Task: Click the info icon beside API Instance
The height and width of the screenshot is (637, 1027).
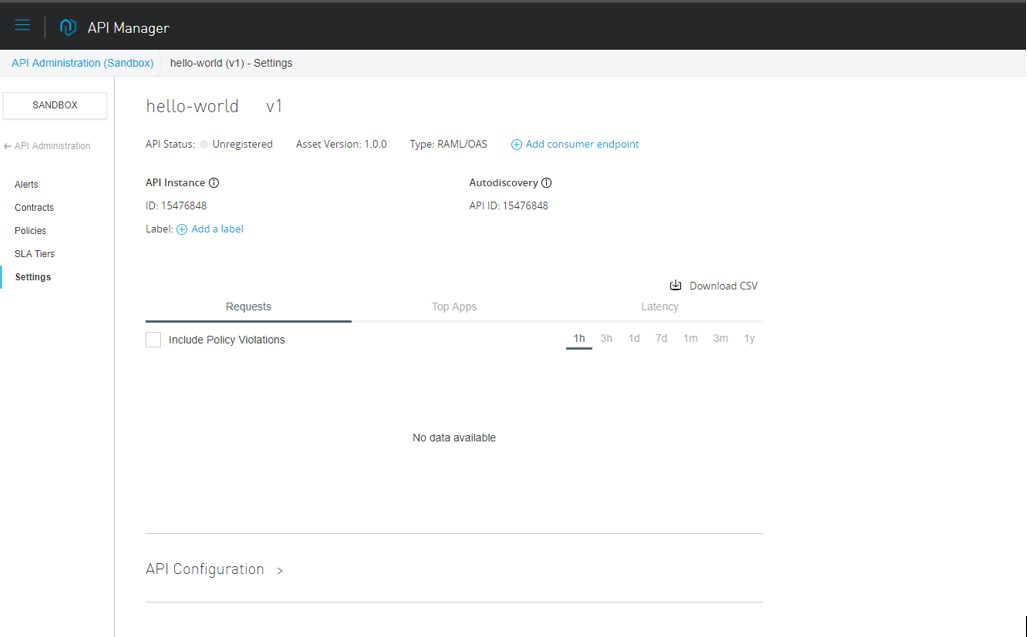Action: coord(214,183)
